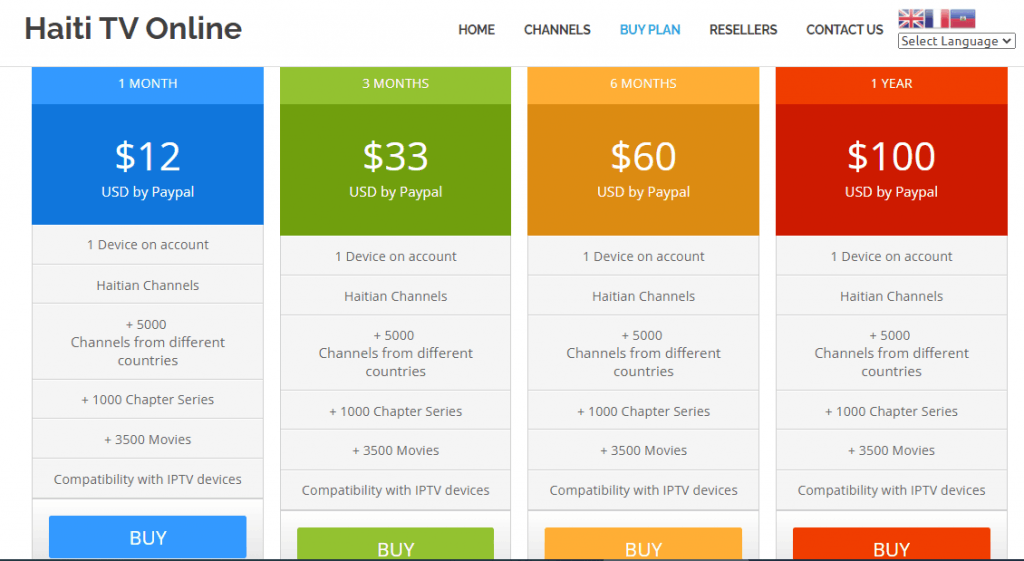Open the CONTACT US page
This screenshot has height=561, width=1024.
pos(844,29)
